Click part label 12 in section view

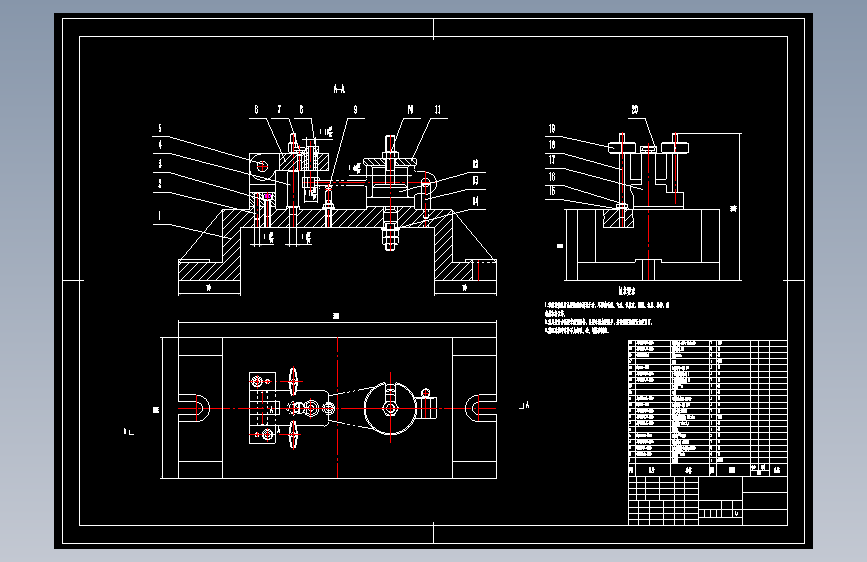coord(475,164)
